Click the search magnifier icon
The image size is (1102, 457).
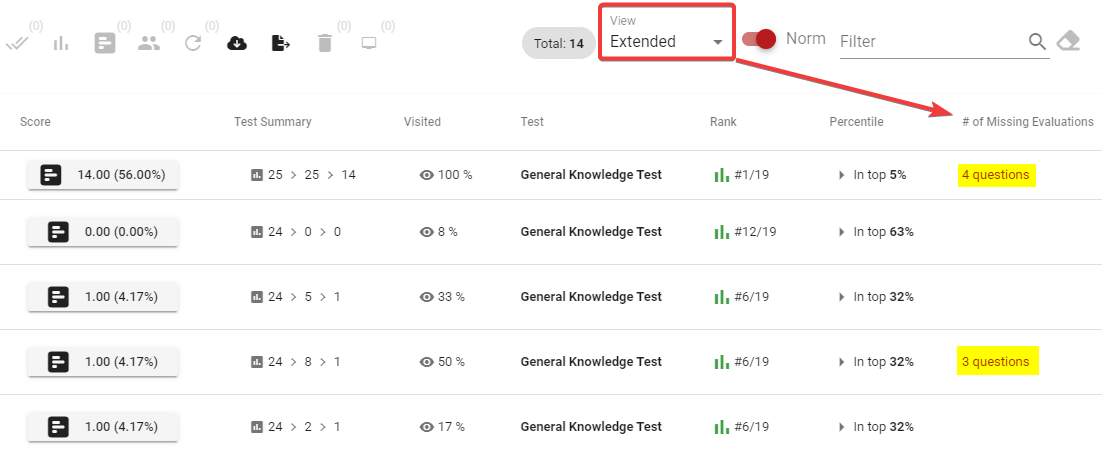(1037, 41)
